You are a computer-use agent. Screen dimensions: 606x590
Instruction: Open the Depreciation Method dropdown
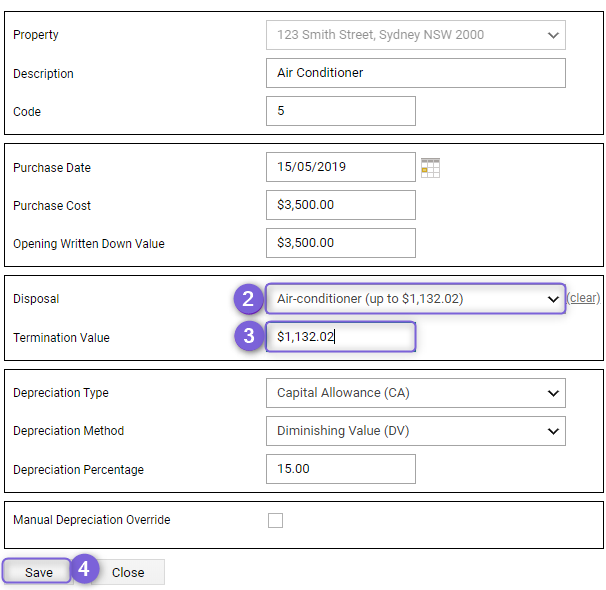coord(415,431)
